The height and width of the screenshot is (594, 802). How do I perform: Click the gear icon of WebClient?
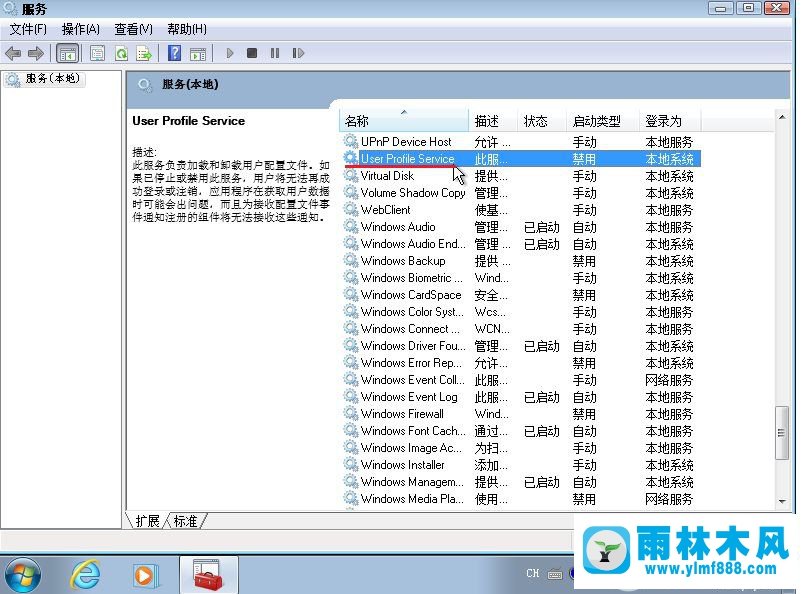[350, 210]
